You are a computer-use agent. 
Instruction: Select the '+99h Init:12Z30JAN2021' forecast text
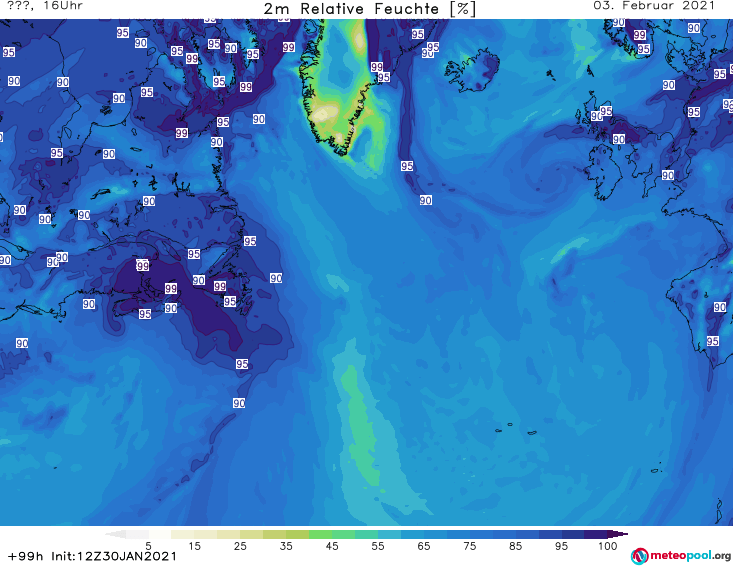pos(93,556)
